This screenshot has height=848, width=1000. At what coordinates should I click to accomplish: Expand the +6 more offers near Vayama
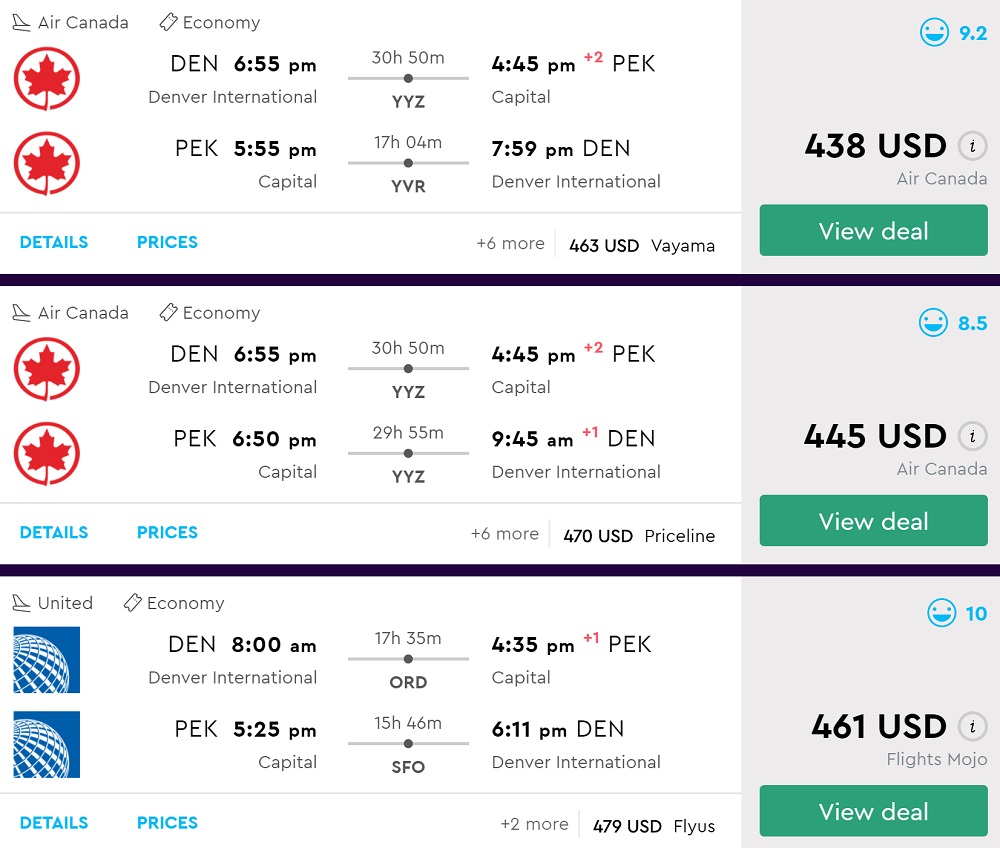(510, 244)
